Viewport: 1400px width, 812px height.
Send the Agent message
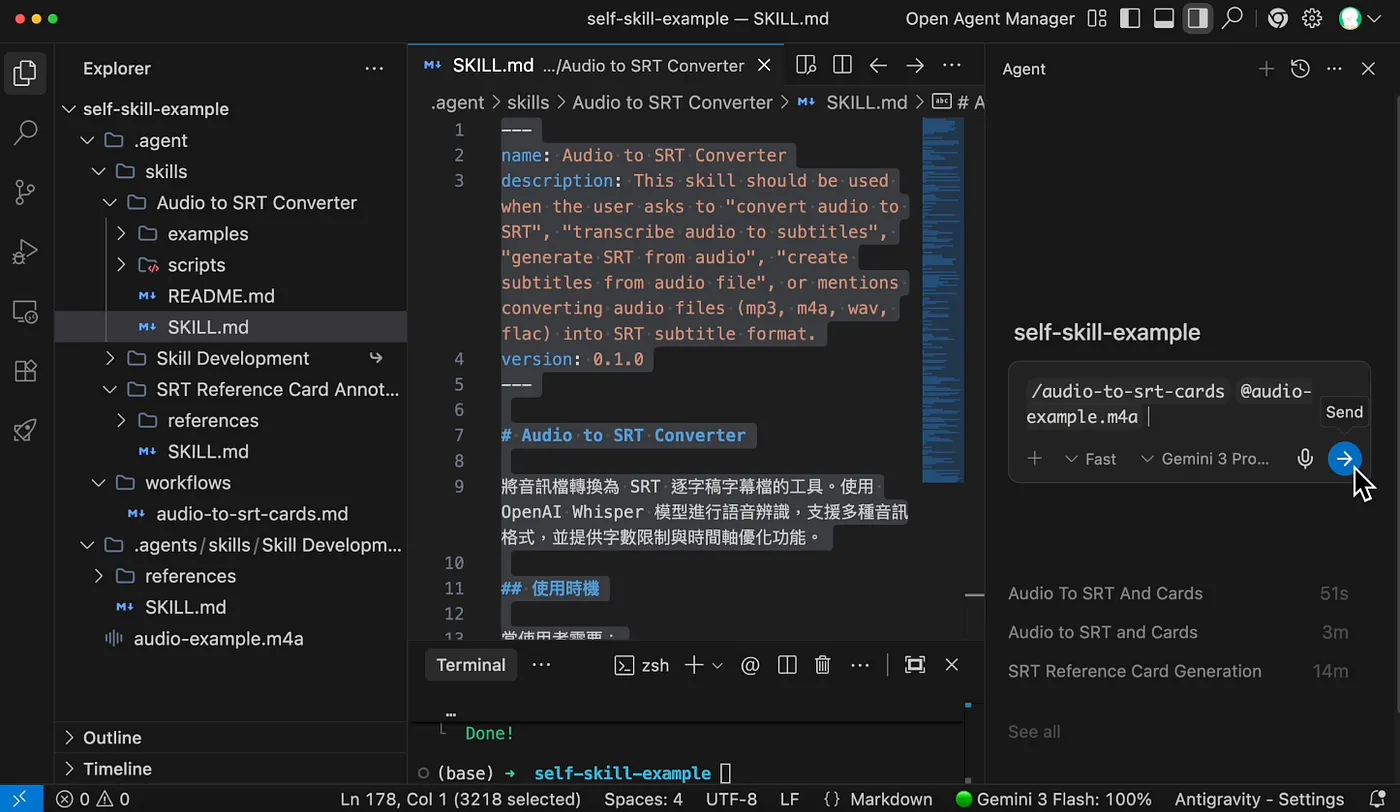pos(1345,459)
